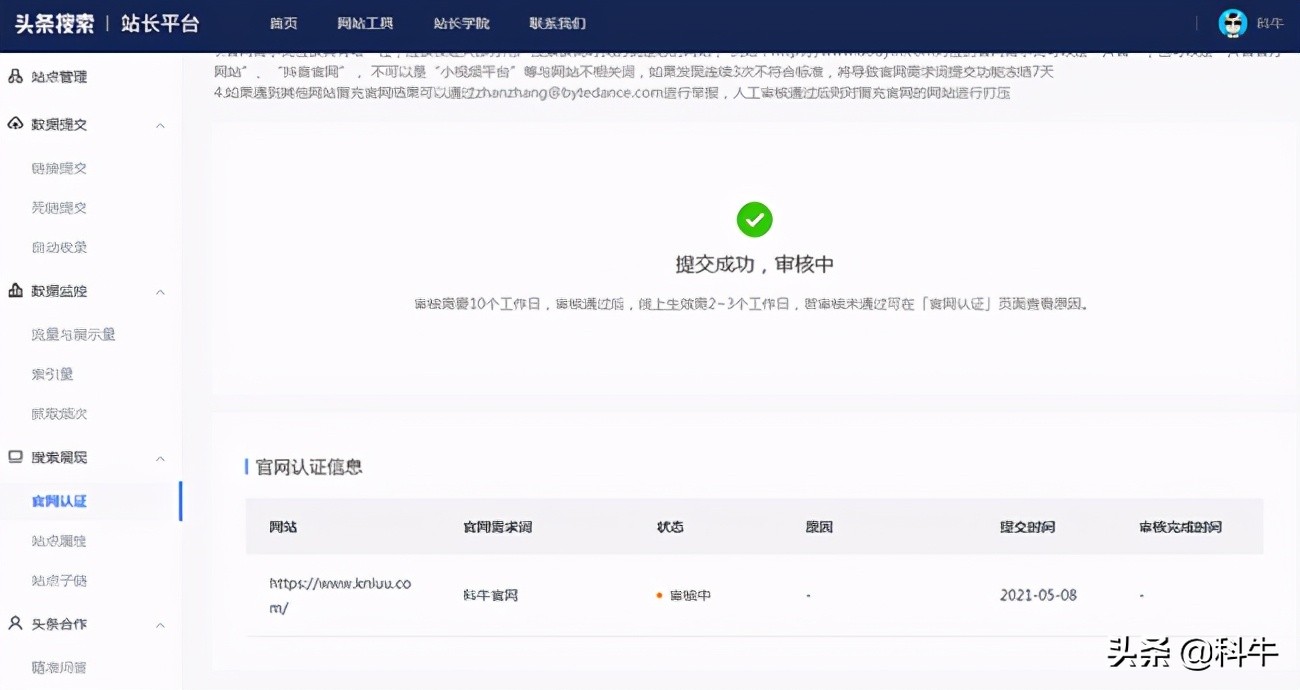Open the 网站工具 top navigation item
The image size is (1300, 690).
click(365, 23)
